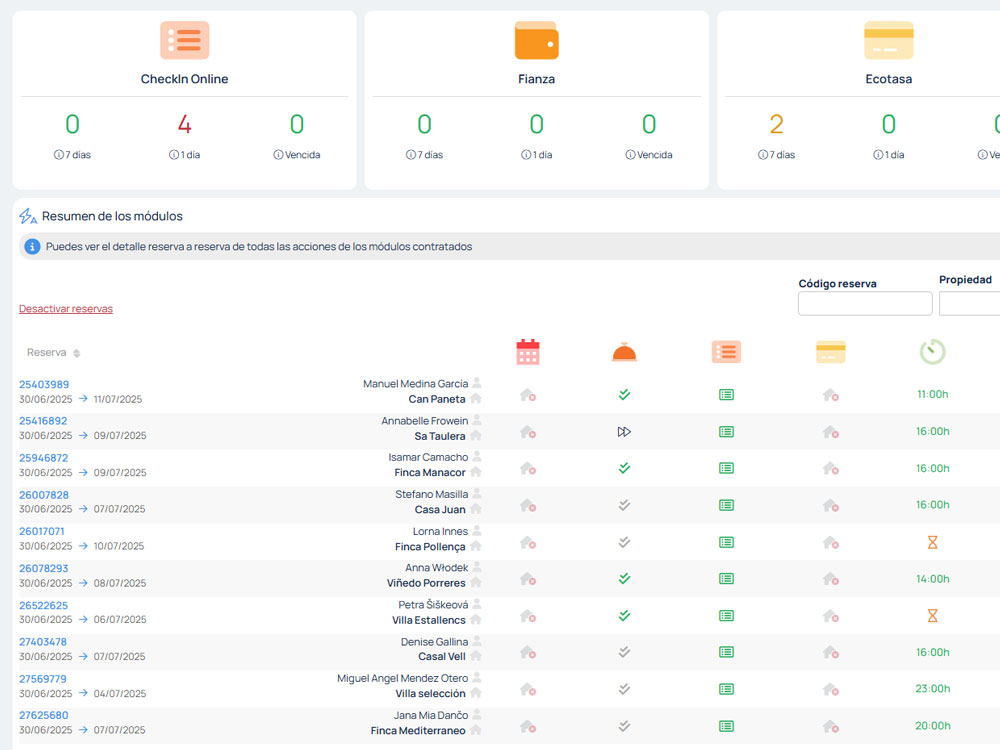Open reservation 26522625

43,605
